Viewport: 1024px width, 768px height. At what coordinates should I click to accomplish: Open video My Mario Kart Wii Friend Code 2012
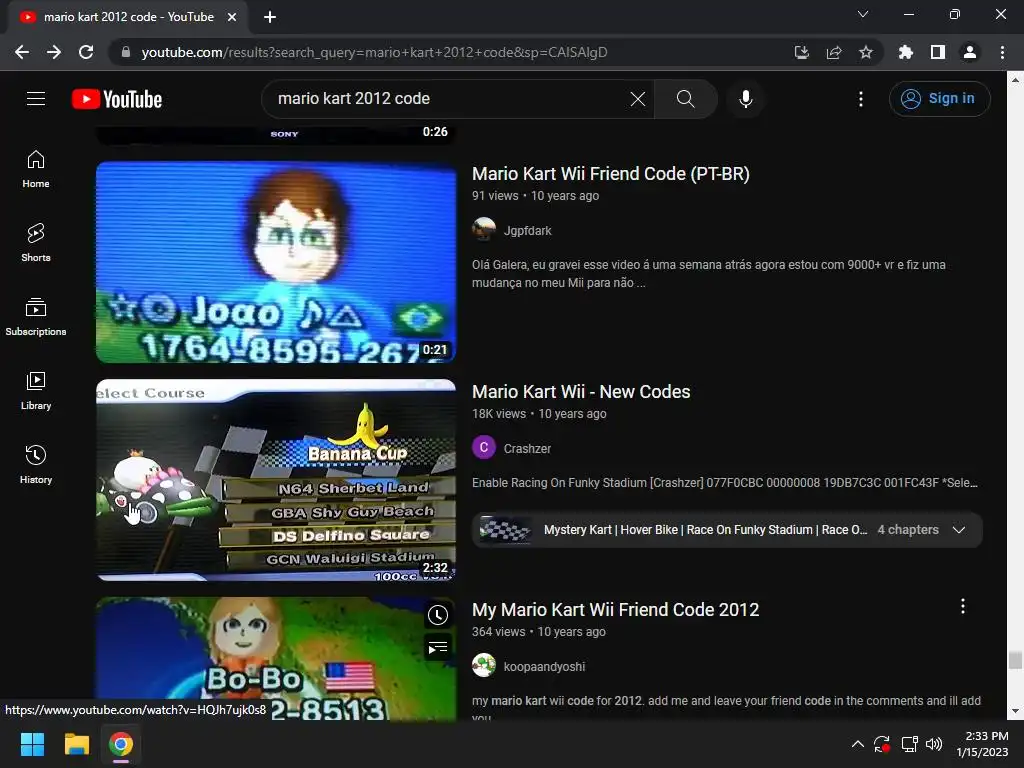coord(615,610)
